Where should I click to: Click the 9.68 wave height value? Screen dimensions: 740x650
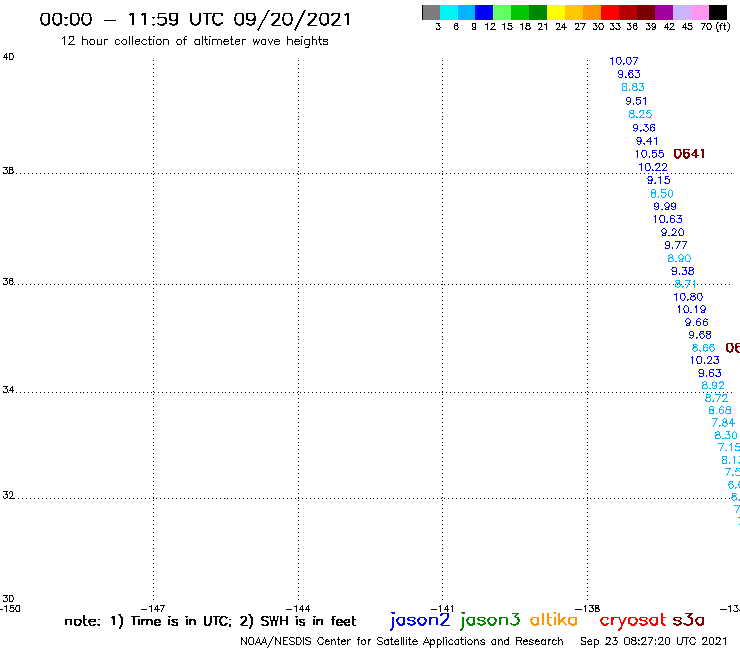tap(699, 335)
